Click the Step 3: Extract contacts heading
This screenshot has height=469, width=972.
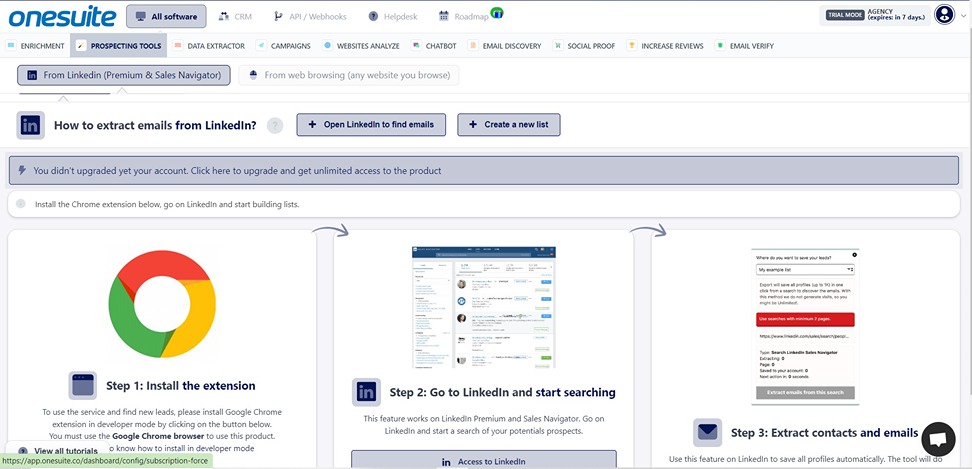[824, 432]
